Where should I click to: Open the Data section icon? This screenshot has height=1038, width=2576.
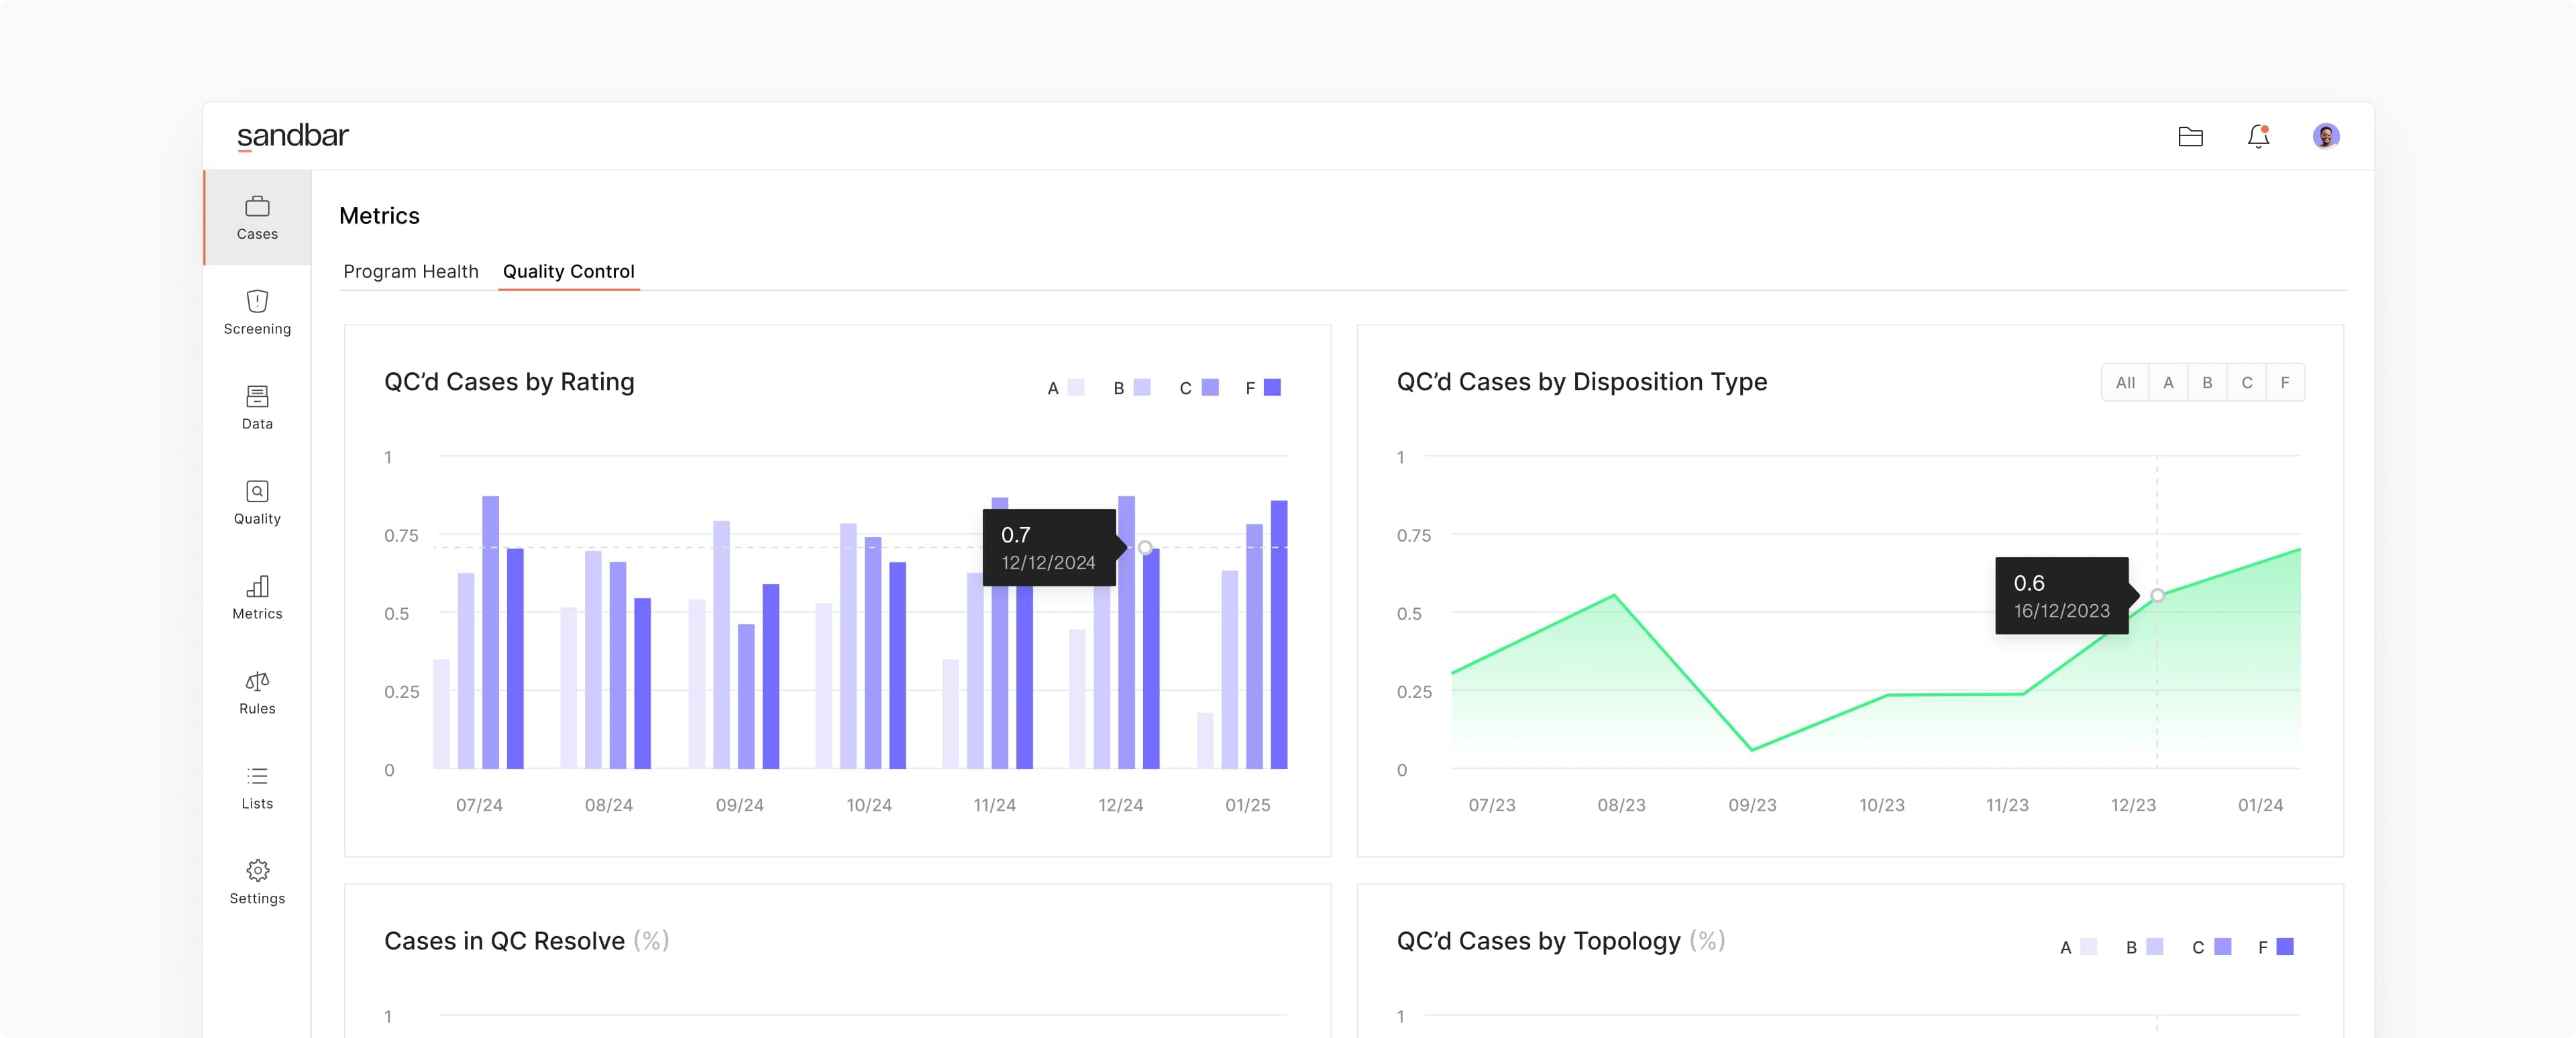(x=257, y=397)
